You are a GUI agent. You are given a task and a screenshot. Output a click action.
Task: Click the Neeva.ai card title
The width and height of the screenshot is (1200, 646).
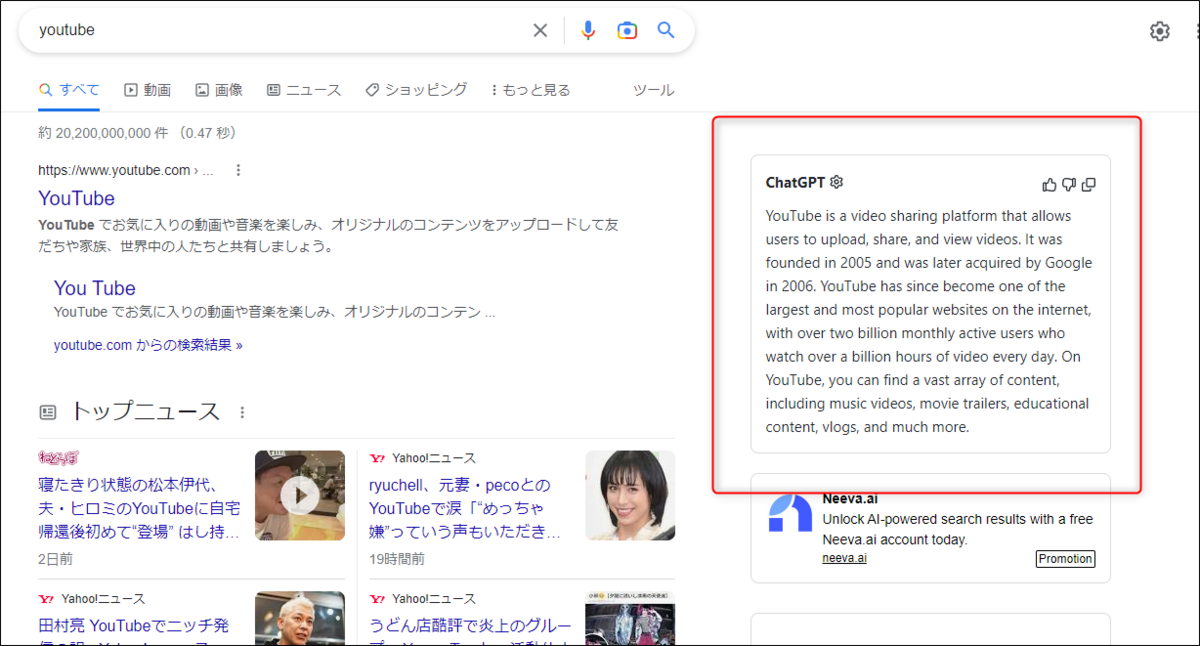pos(851,499)
